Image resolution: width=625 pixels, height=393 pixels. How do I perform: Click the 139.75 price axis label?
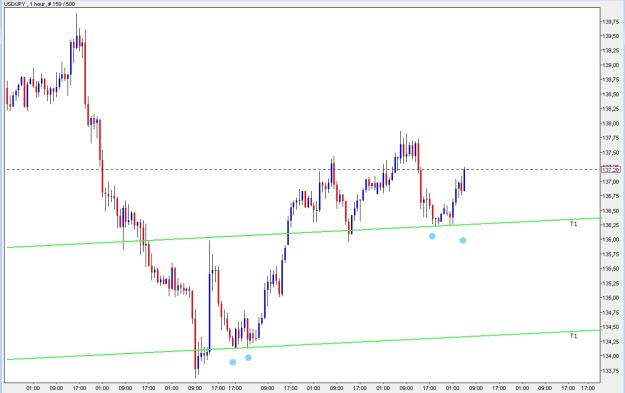[x=611, y=22]
